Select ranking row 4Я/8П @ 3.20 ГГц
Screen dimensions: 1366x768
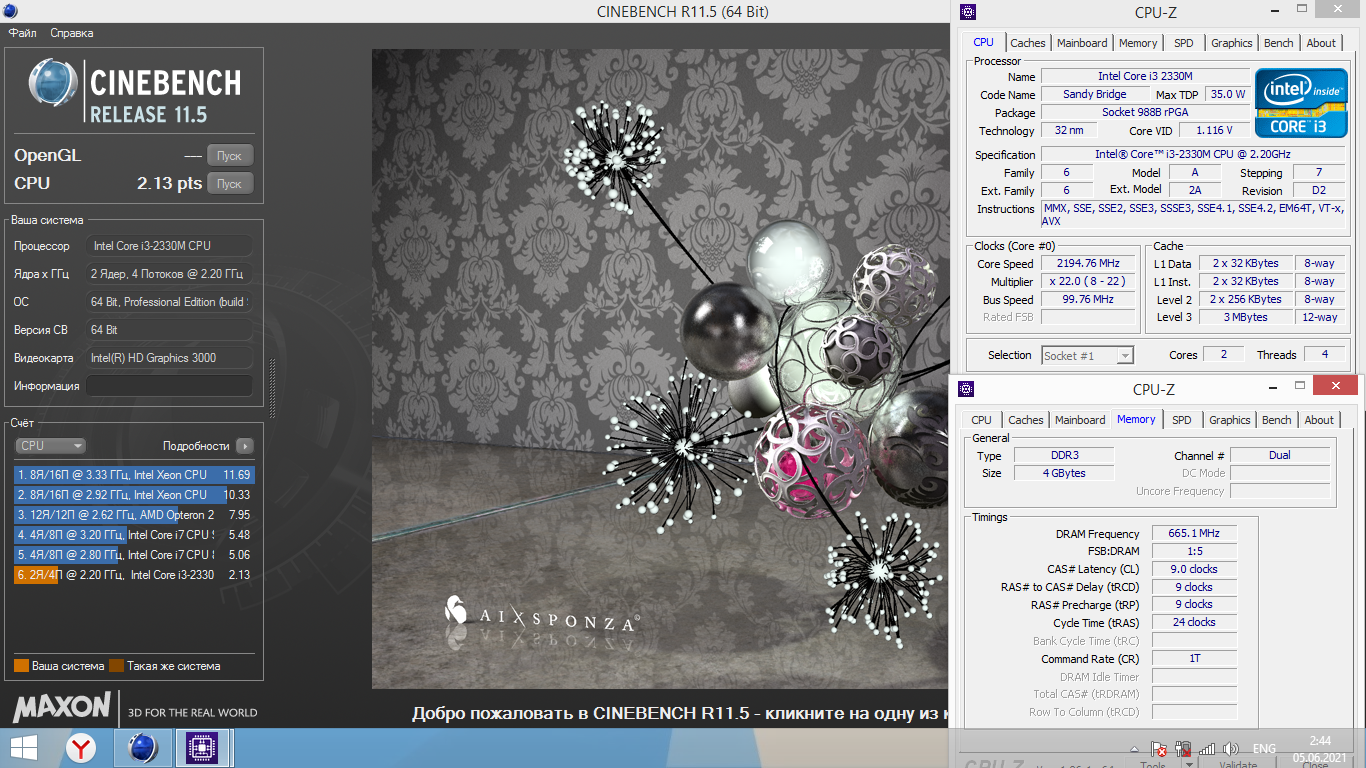tap(134, 535)
